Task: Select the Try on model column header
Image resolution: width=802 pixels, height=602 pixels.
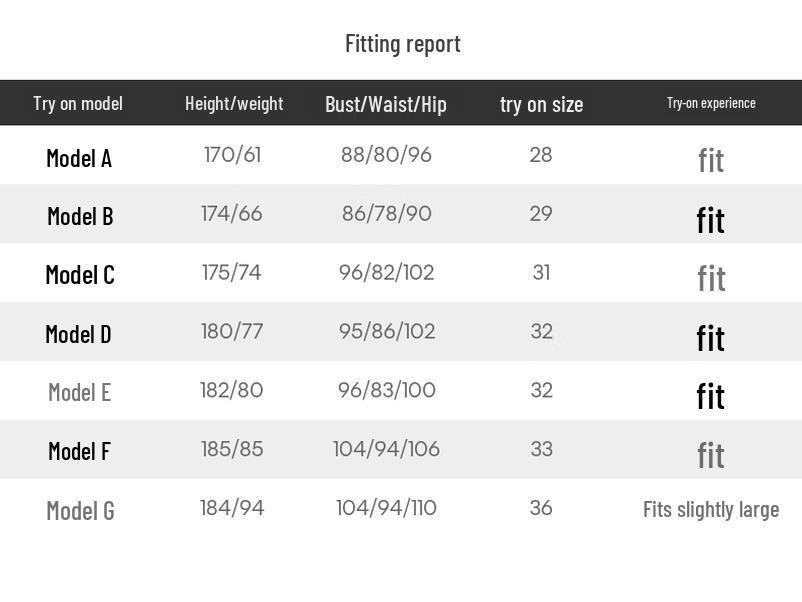Action: [78, 103]
